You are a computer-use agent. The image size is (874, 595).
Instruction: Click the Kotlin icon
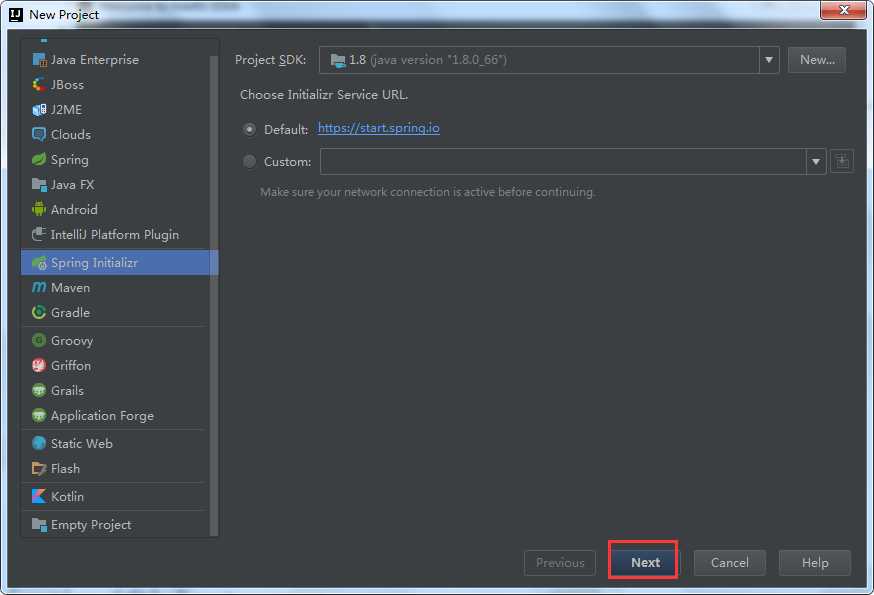tap(39, 496)
